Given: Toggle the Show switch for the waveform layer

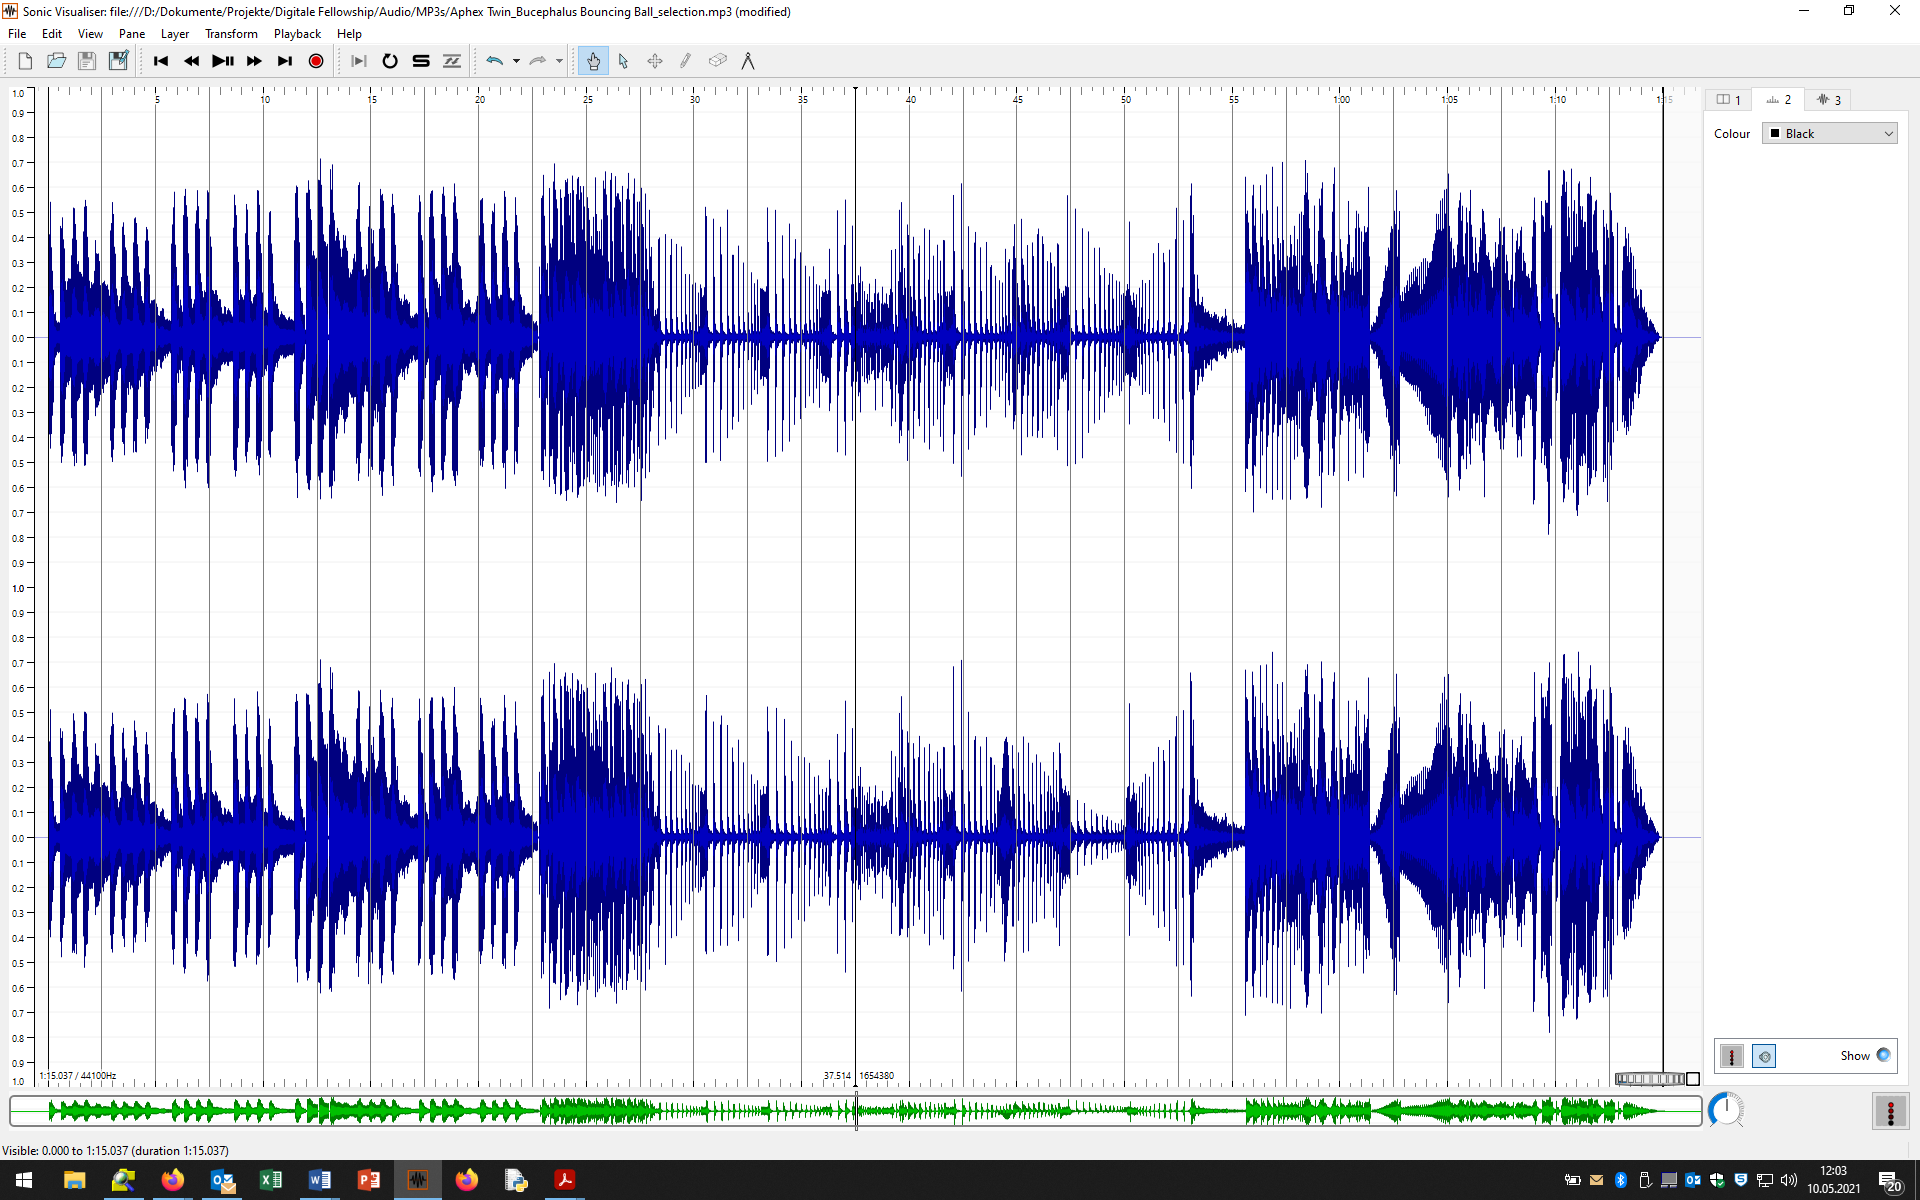Looking at the screenshot, I should point(1884,1056).
